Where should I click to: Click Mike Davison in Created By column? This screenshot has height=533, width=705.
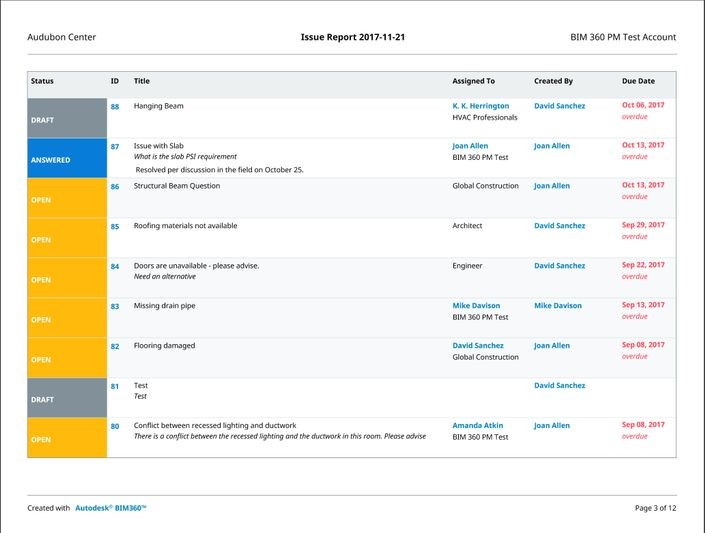pyautogui.click(x=558, y=306)
